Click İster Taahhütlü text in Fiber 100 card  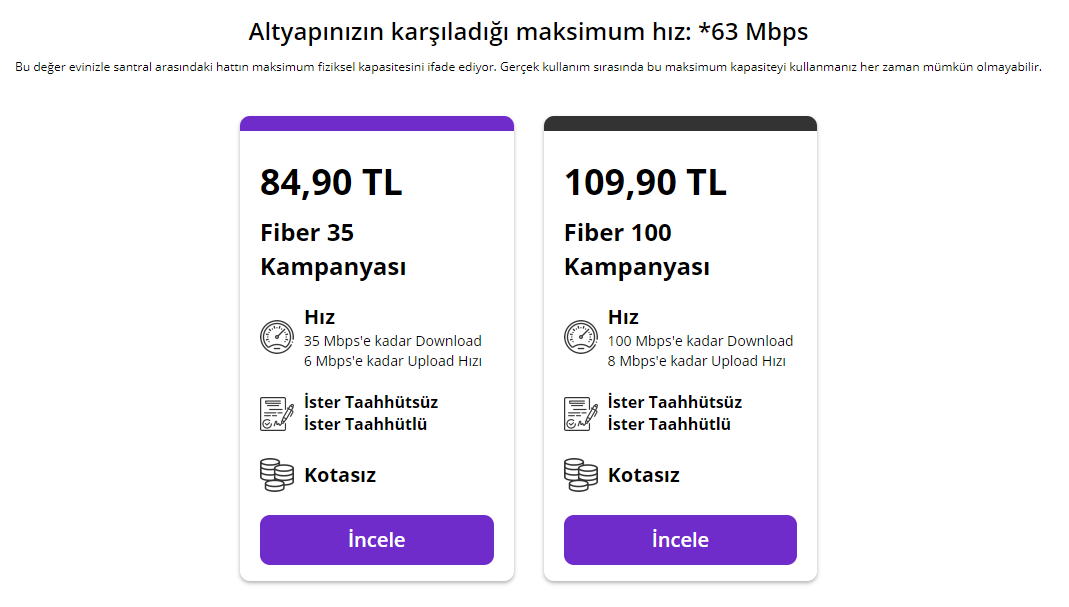click(x=669, y=424)
